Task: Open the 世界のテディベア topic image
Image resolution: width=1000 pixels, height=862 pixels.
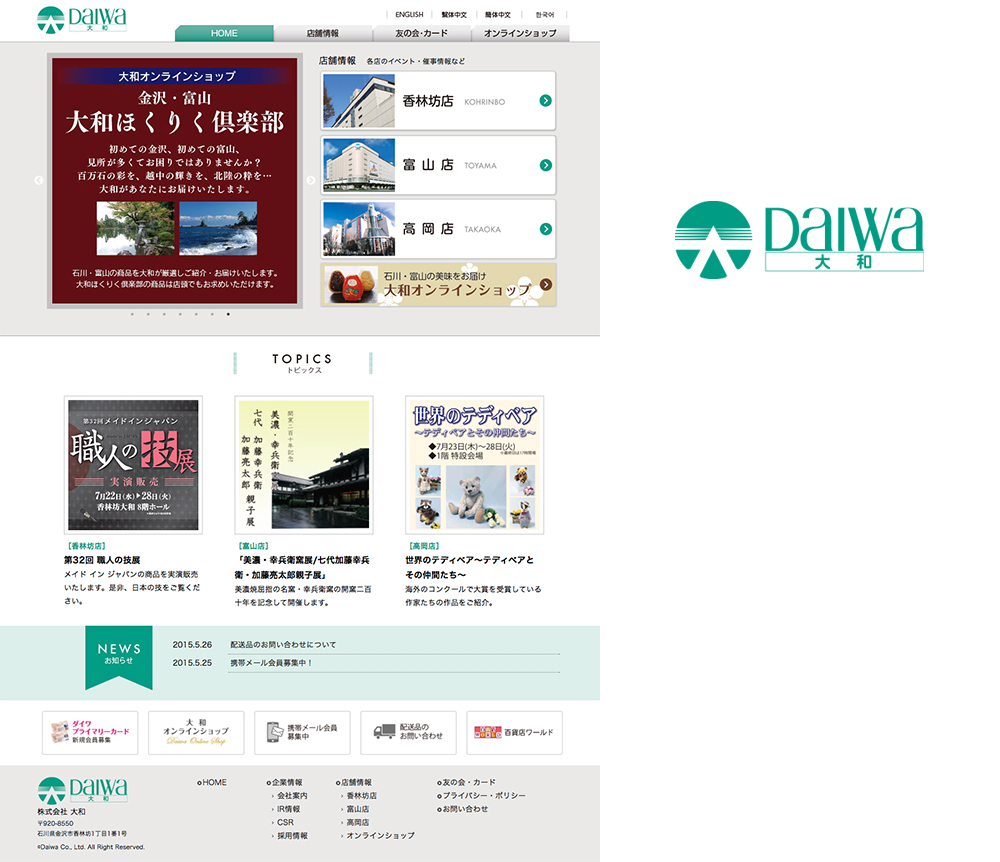Action: tap(474, 465)
